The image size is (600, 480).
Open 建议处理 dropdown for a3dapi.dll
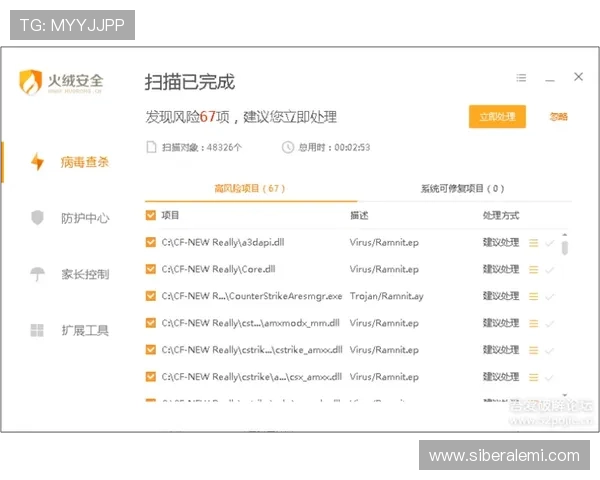pos(501,242)
